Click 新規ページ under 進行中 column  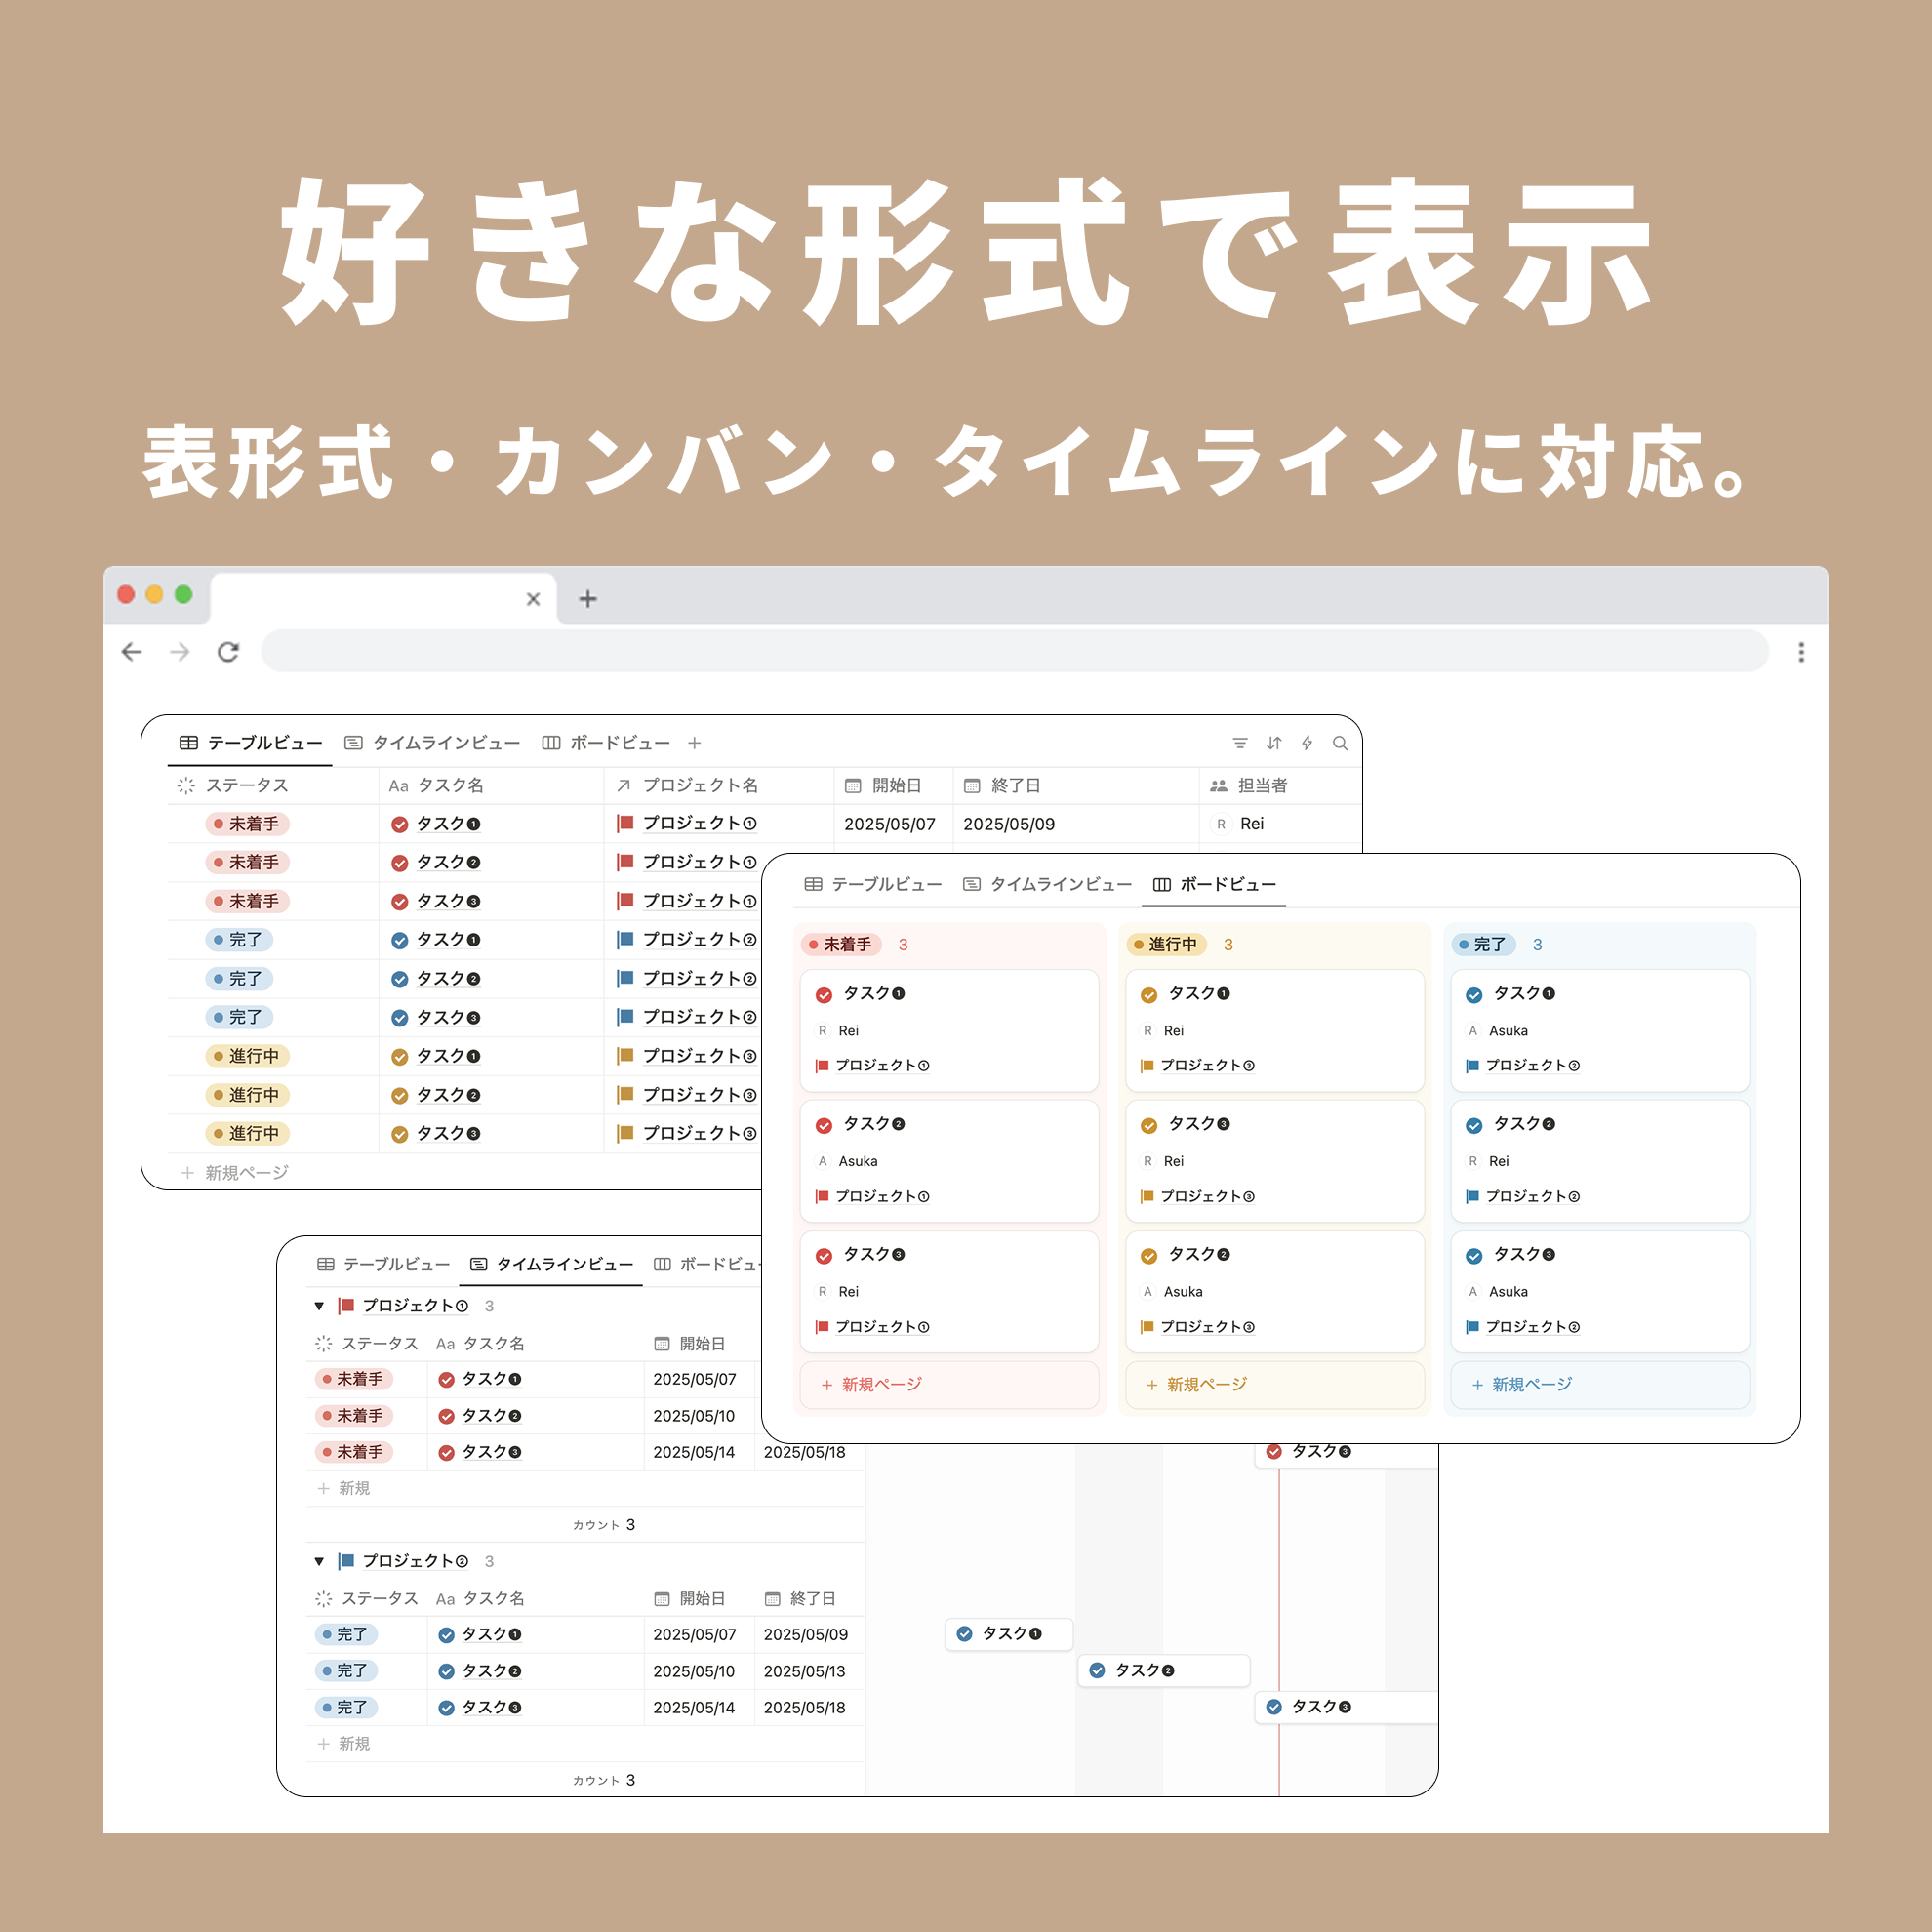click(1197, 1384)
